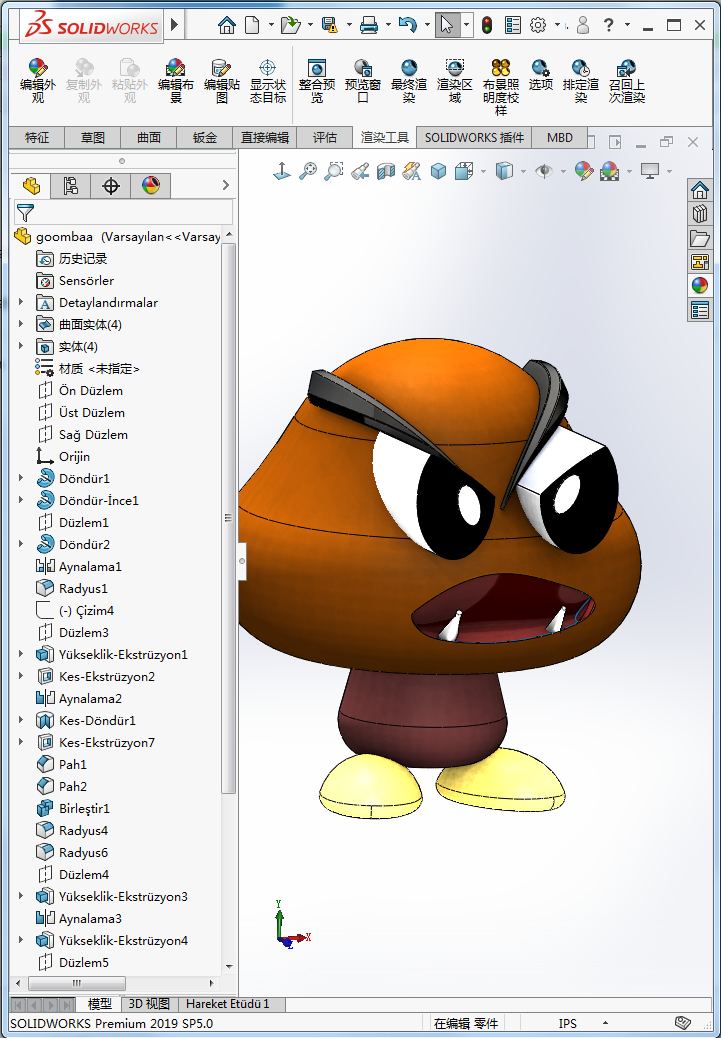Open the Display Style dropdown arrow
Screen dimensions: 721x1038
(x=523, y=171)
